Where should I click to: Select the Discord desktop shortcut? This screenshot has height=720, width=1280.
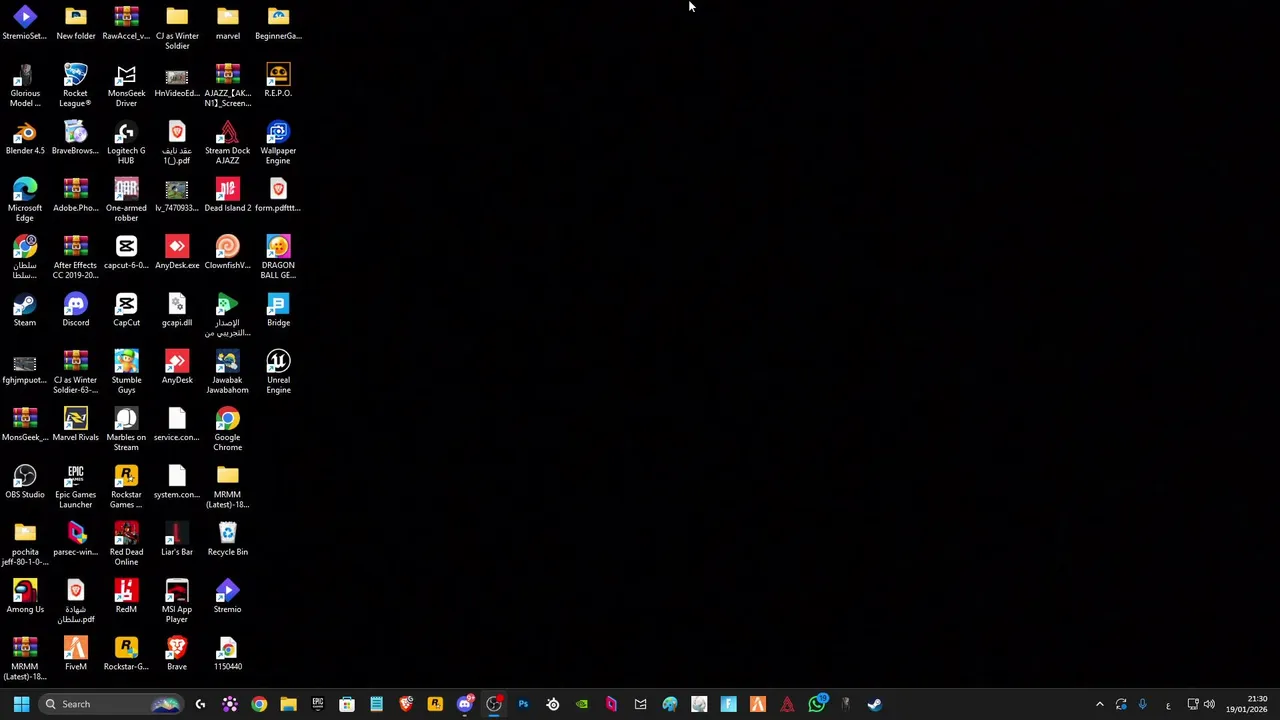coord(75,311)
